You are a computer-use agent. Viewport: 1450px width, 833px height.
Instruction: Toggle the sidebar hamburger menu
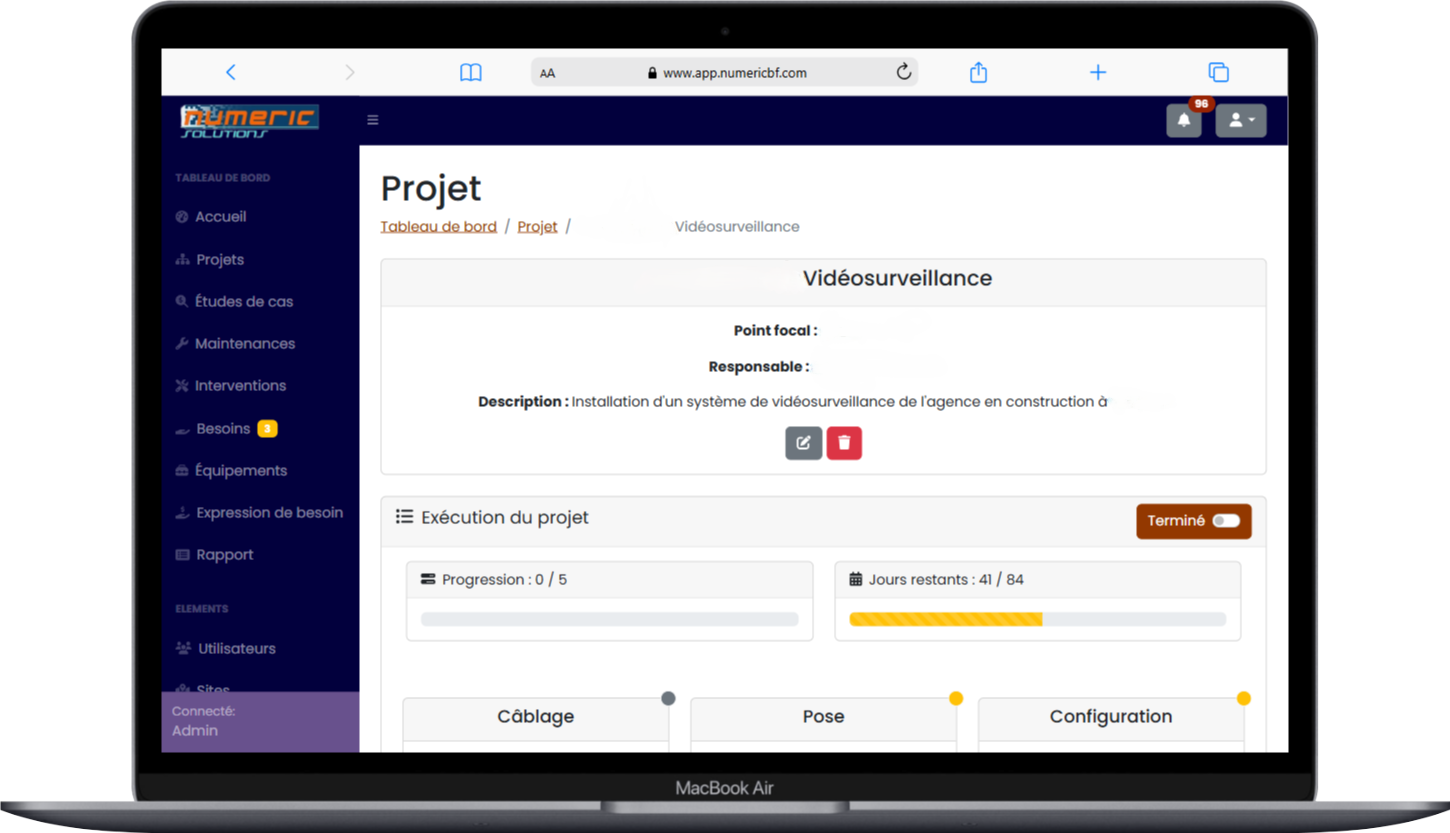point(373,120)
